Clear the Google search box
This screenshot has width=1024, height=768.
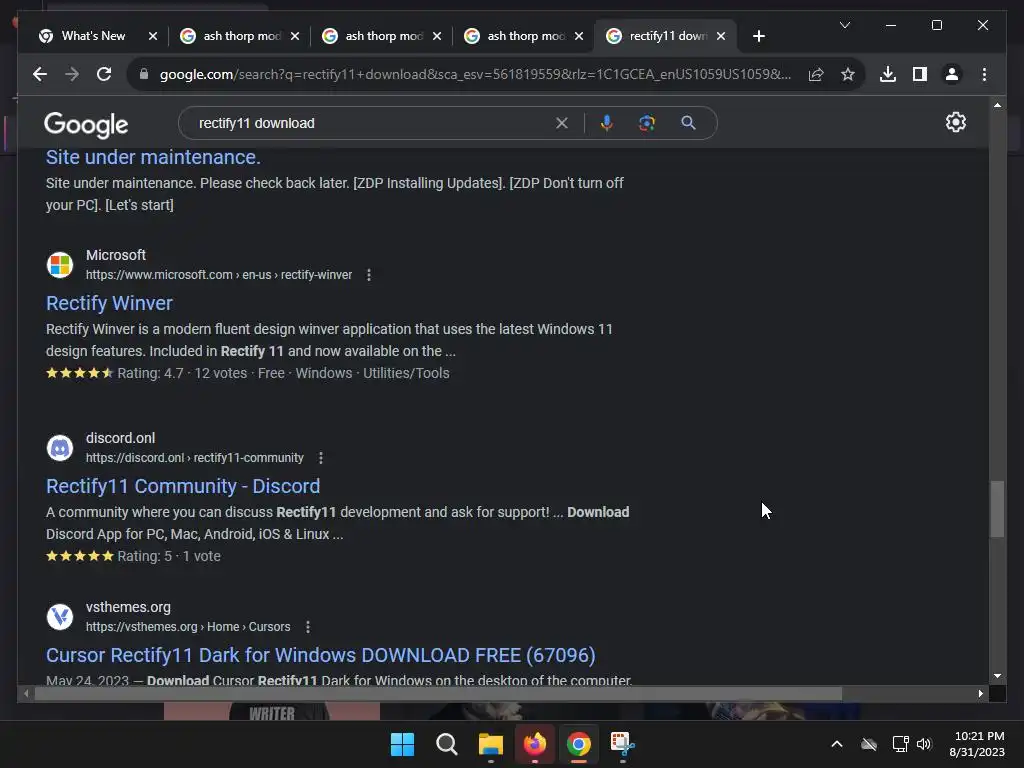(562, 123)
